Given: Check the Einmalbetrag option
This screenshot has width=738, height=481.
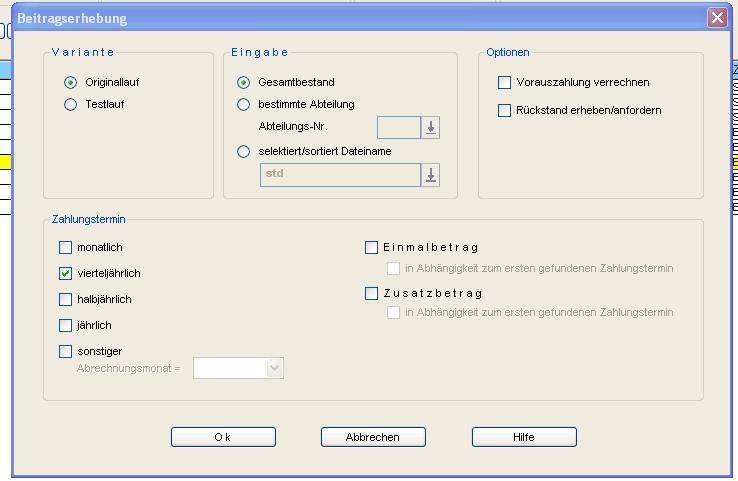Looking at the screenshot, I should coord(372,247).
